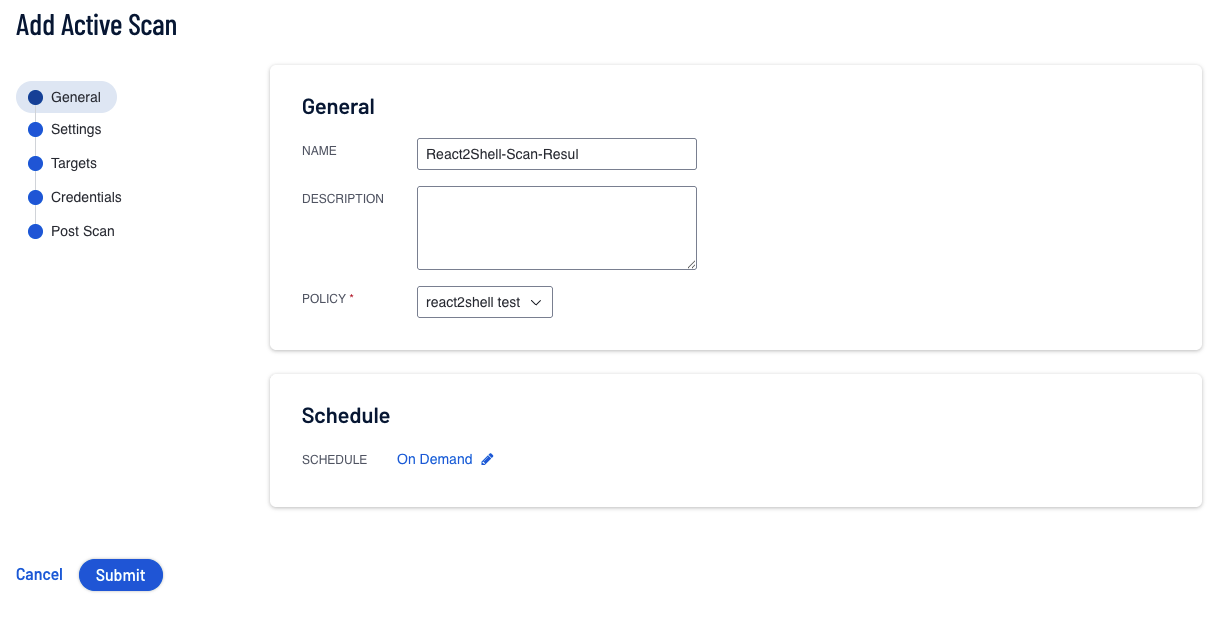Screen dimensions: 1221x620
Task: Open the Policy dropdown chevron
Action: 535,303
